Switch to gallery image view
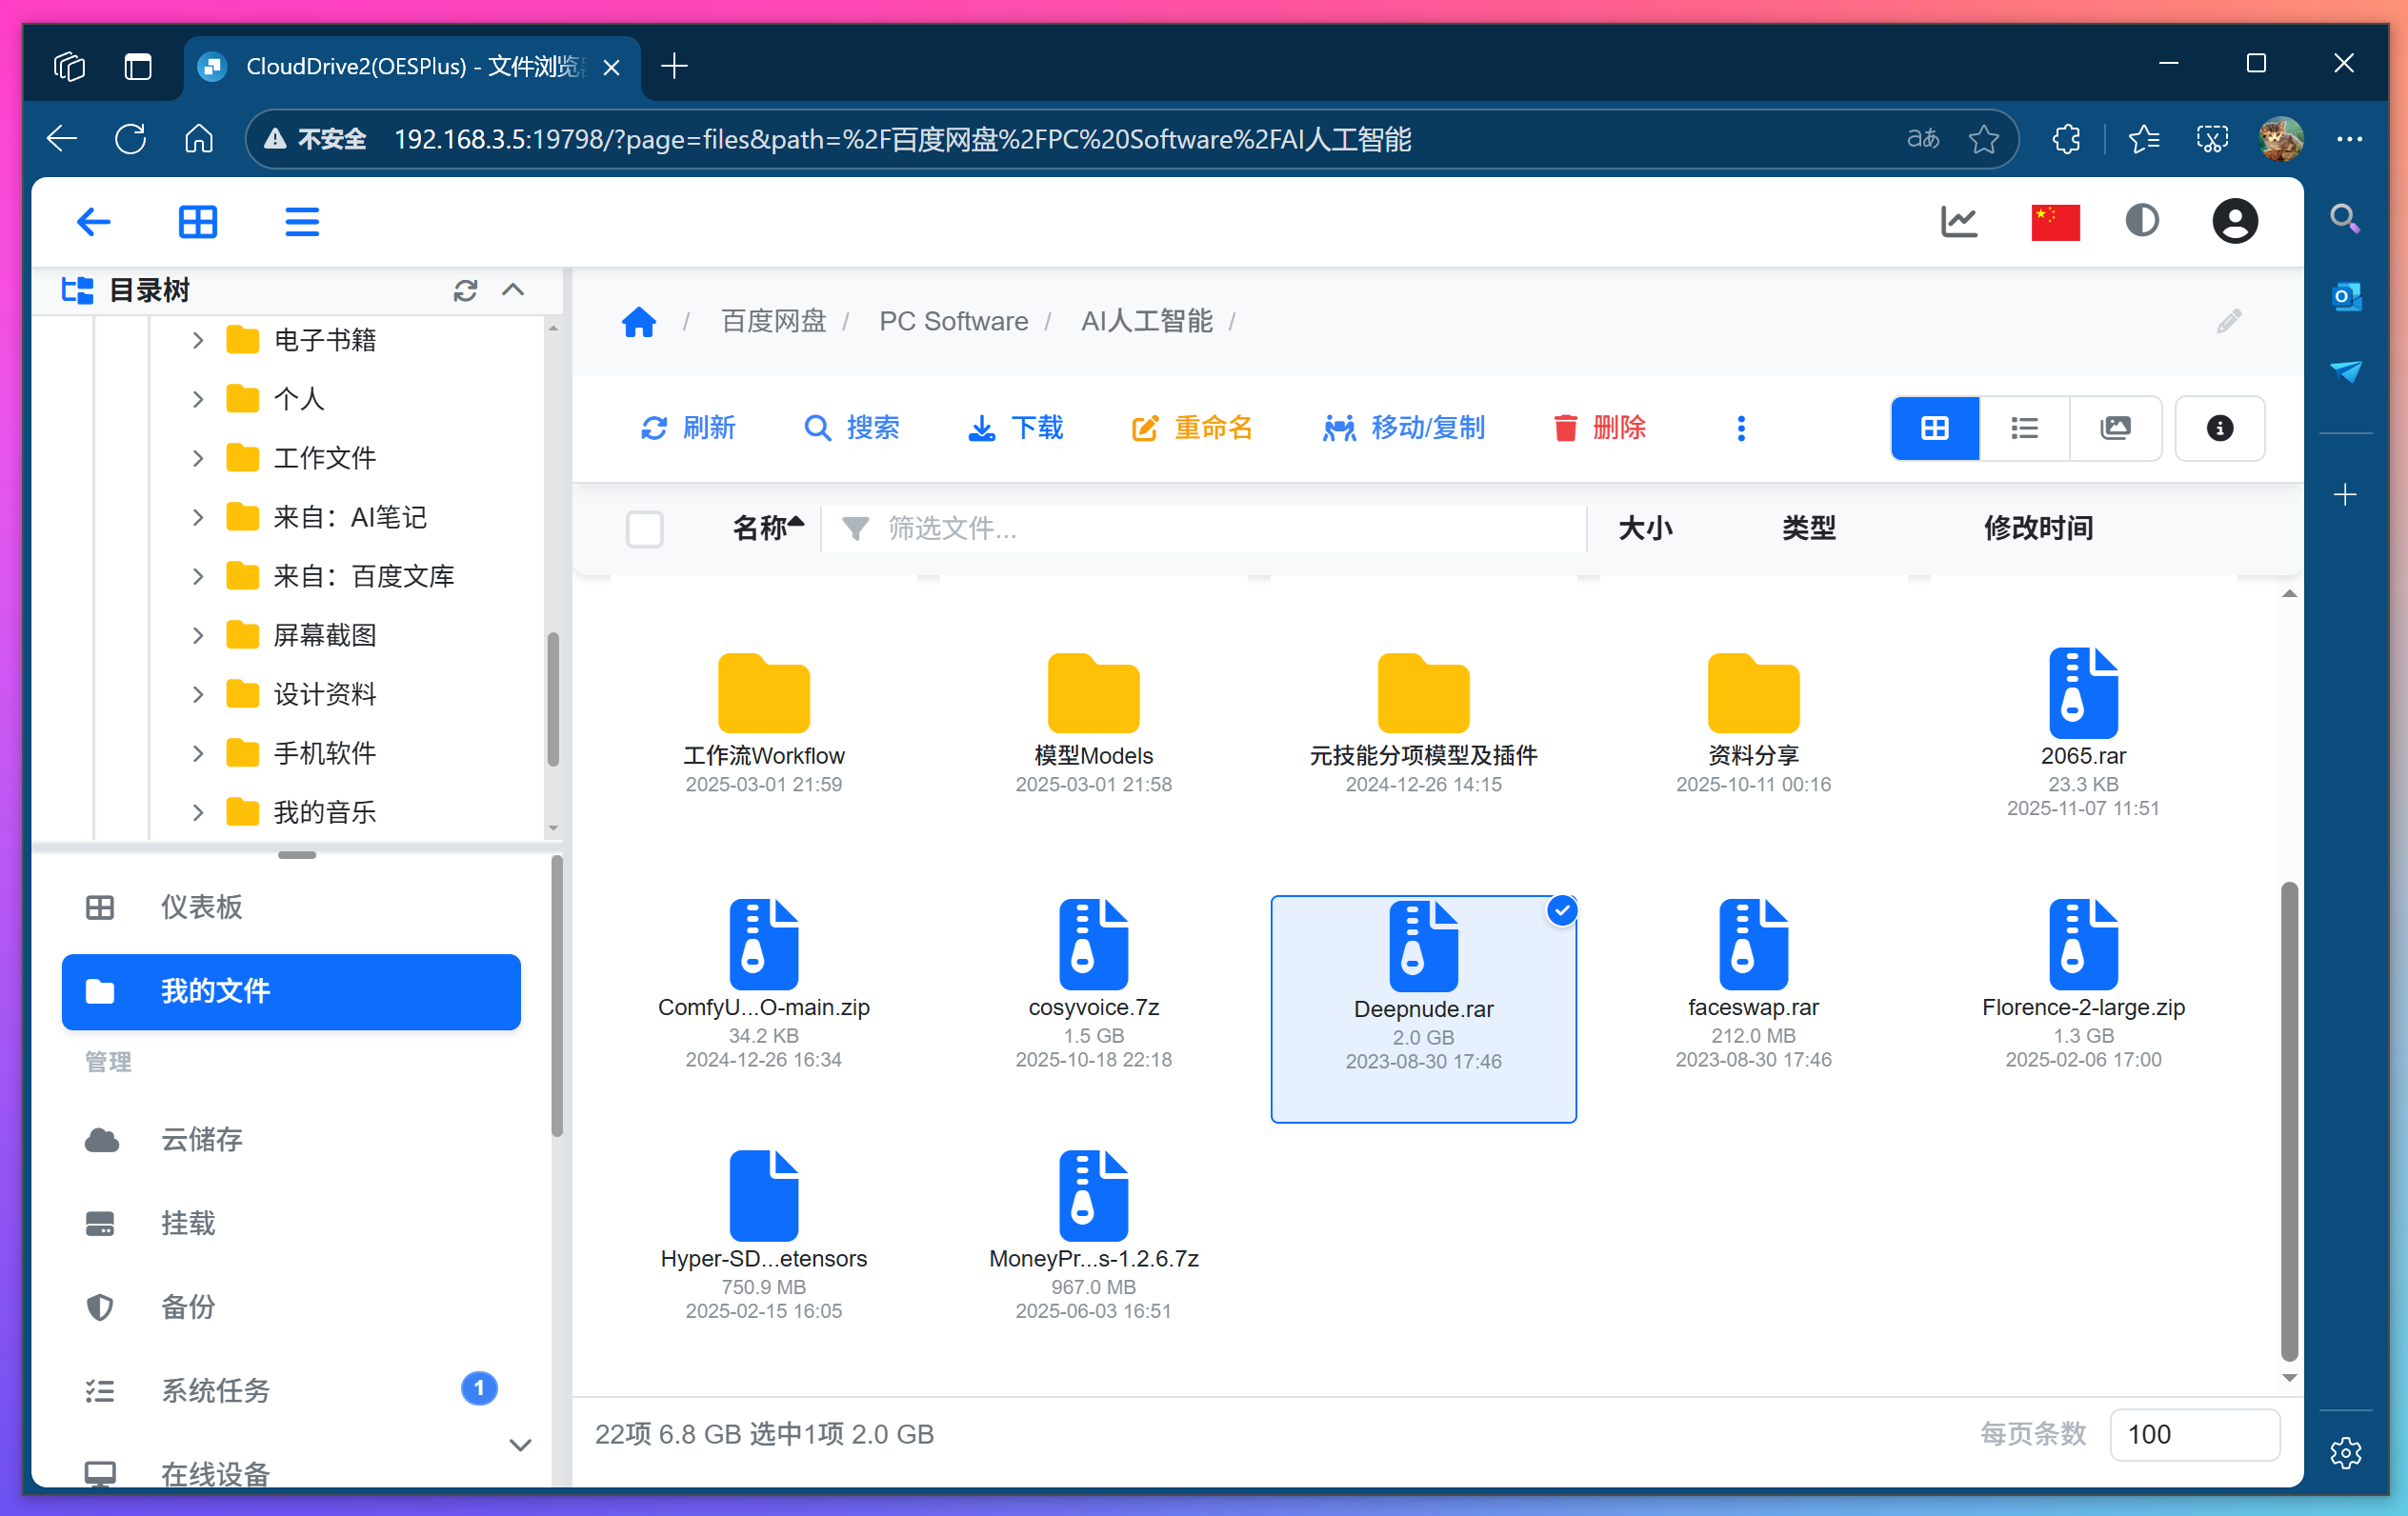Image resolution: width=2408 pixels, height=1516 pixels. coord(2115,428)
